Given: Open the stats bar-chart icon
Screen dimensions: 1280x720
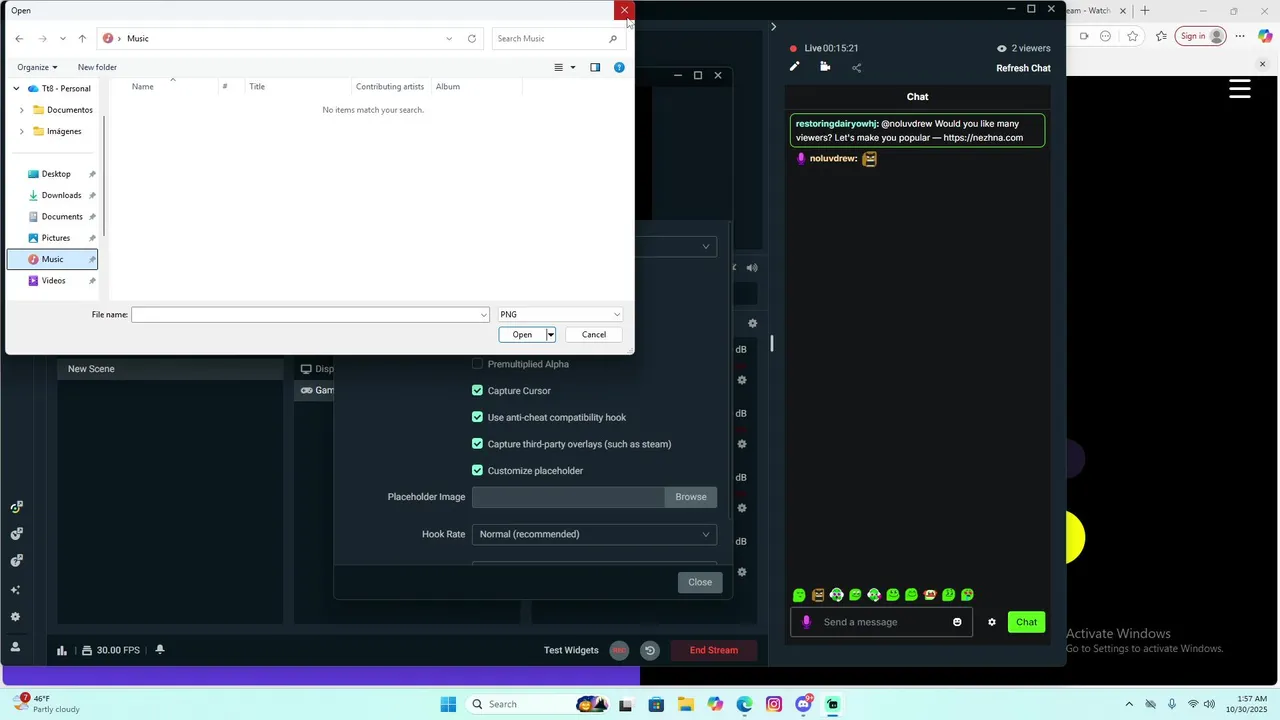Looking at the screenshot, I should pyautogui.click(x=62, y=650).
